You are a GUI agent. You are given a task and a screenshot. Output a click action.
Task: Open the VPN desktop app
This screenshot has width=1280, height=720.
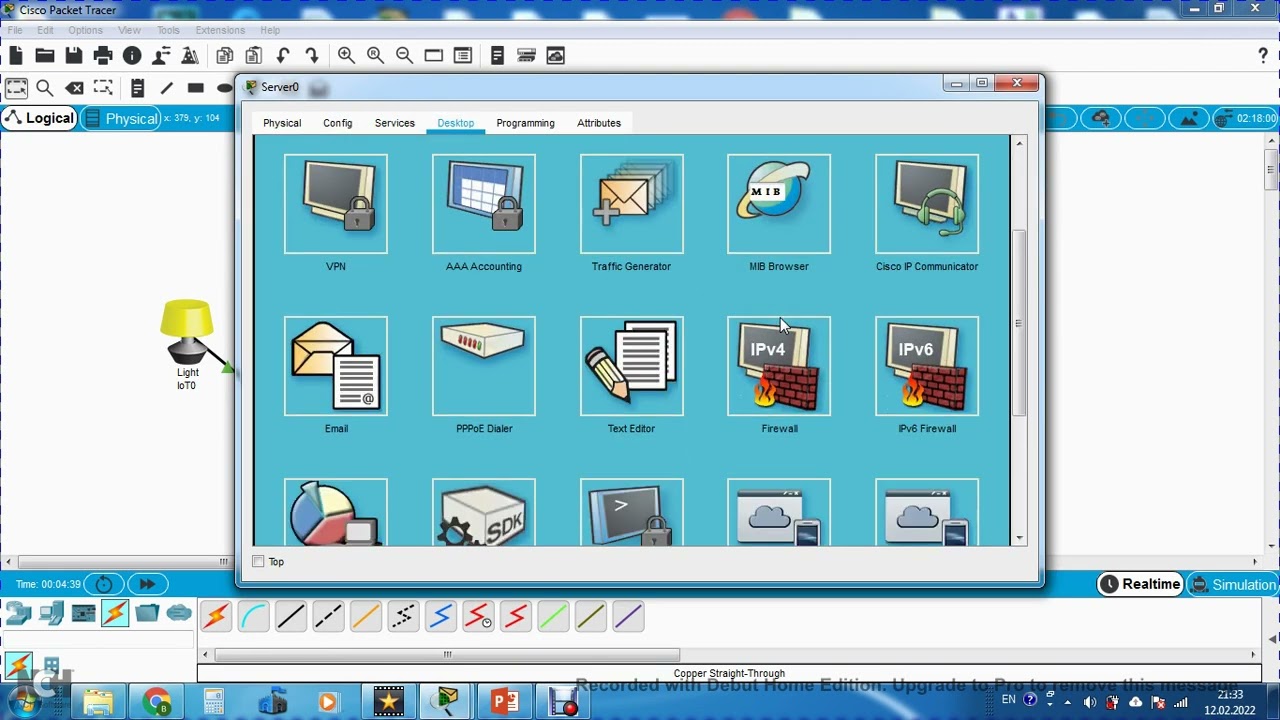point(336,204)
